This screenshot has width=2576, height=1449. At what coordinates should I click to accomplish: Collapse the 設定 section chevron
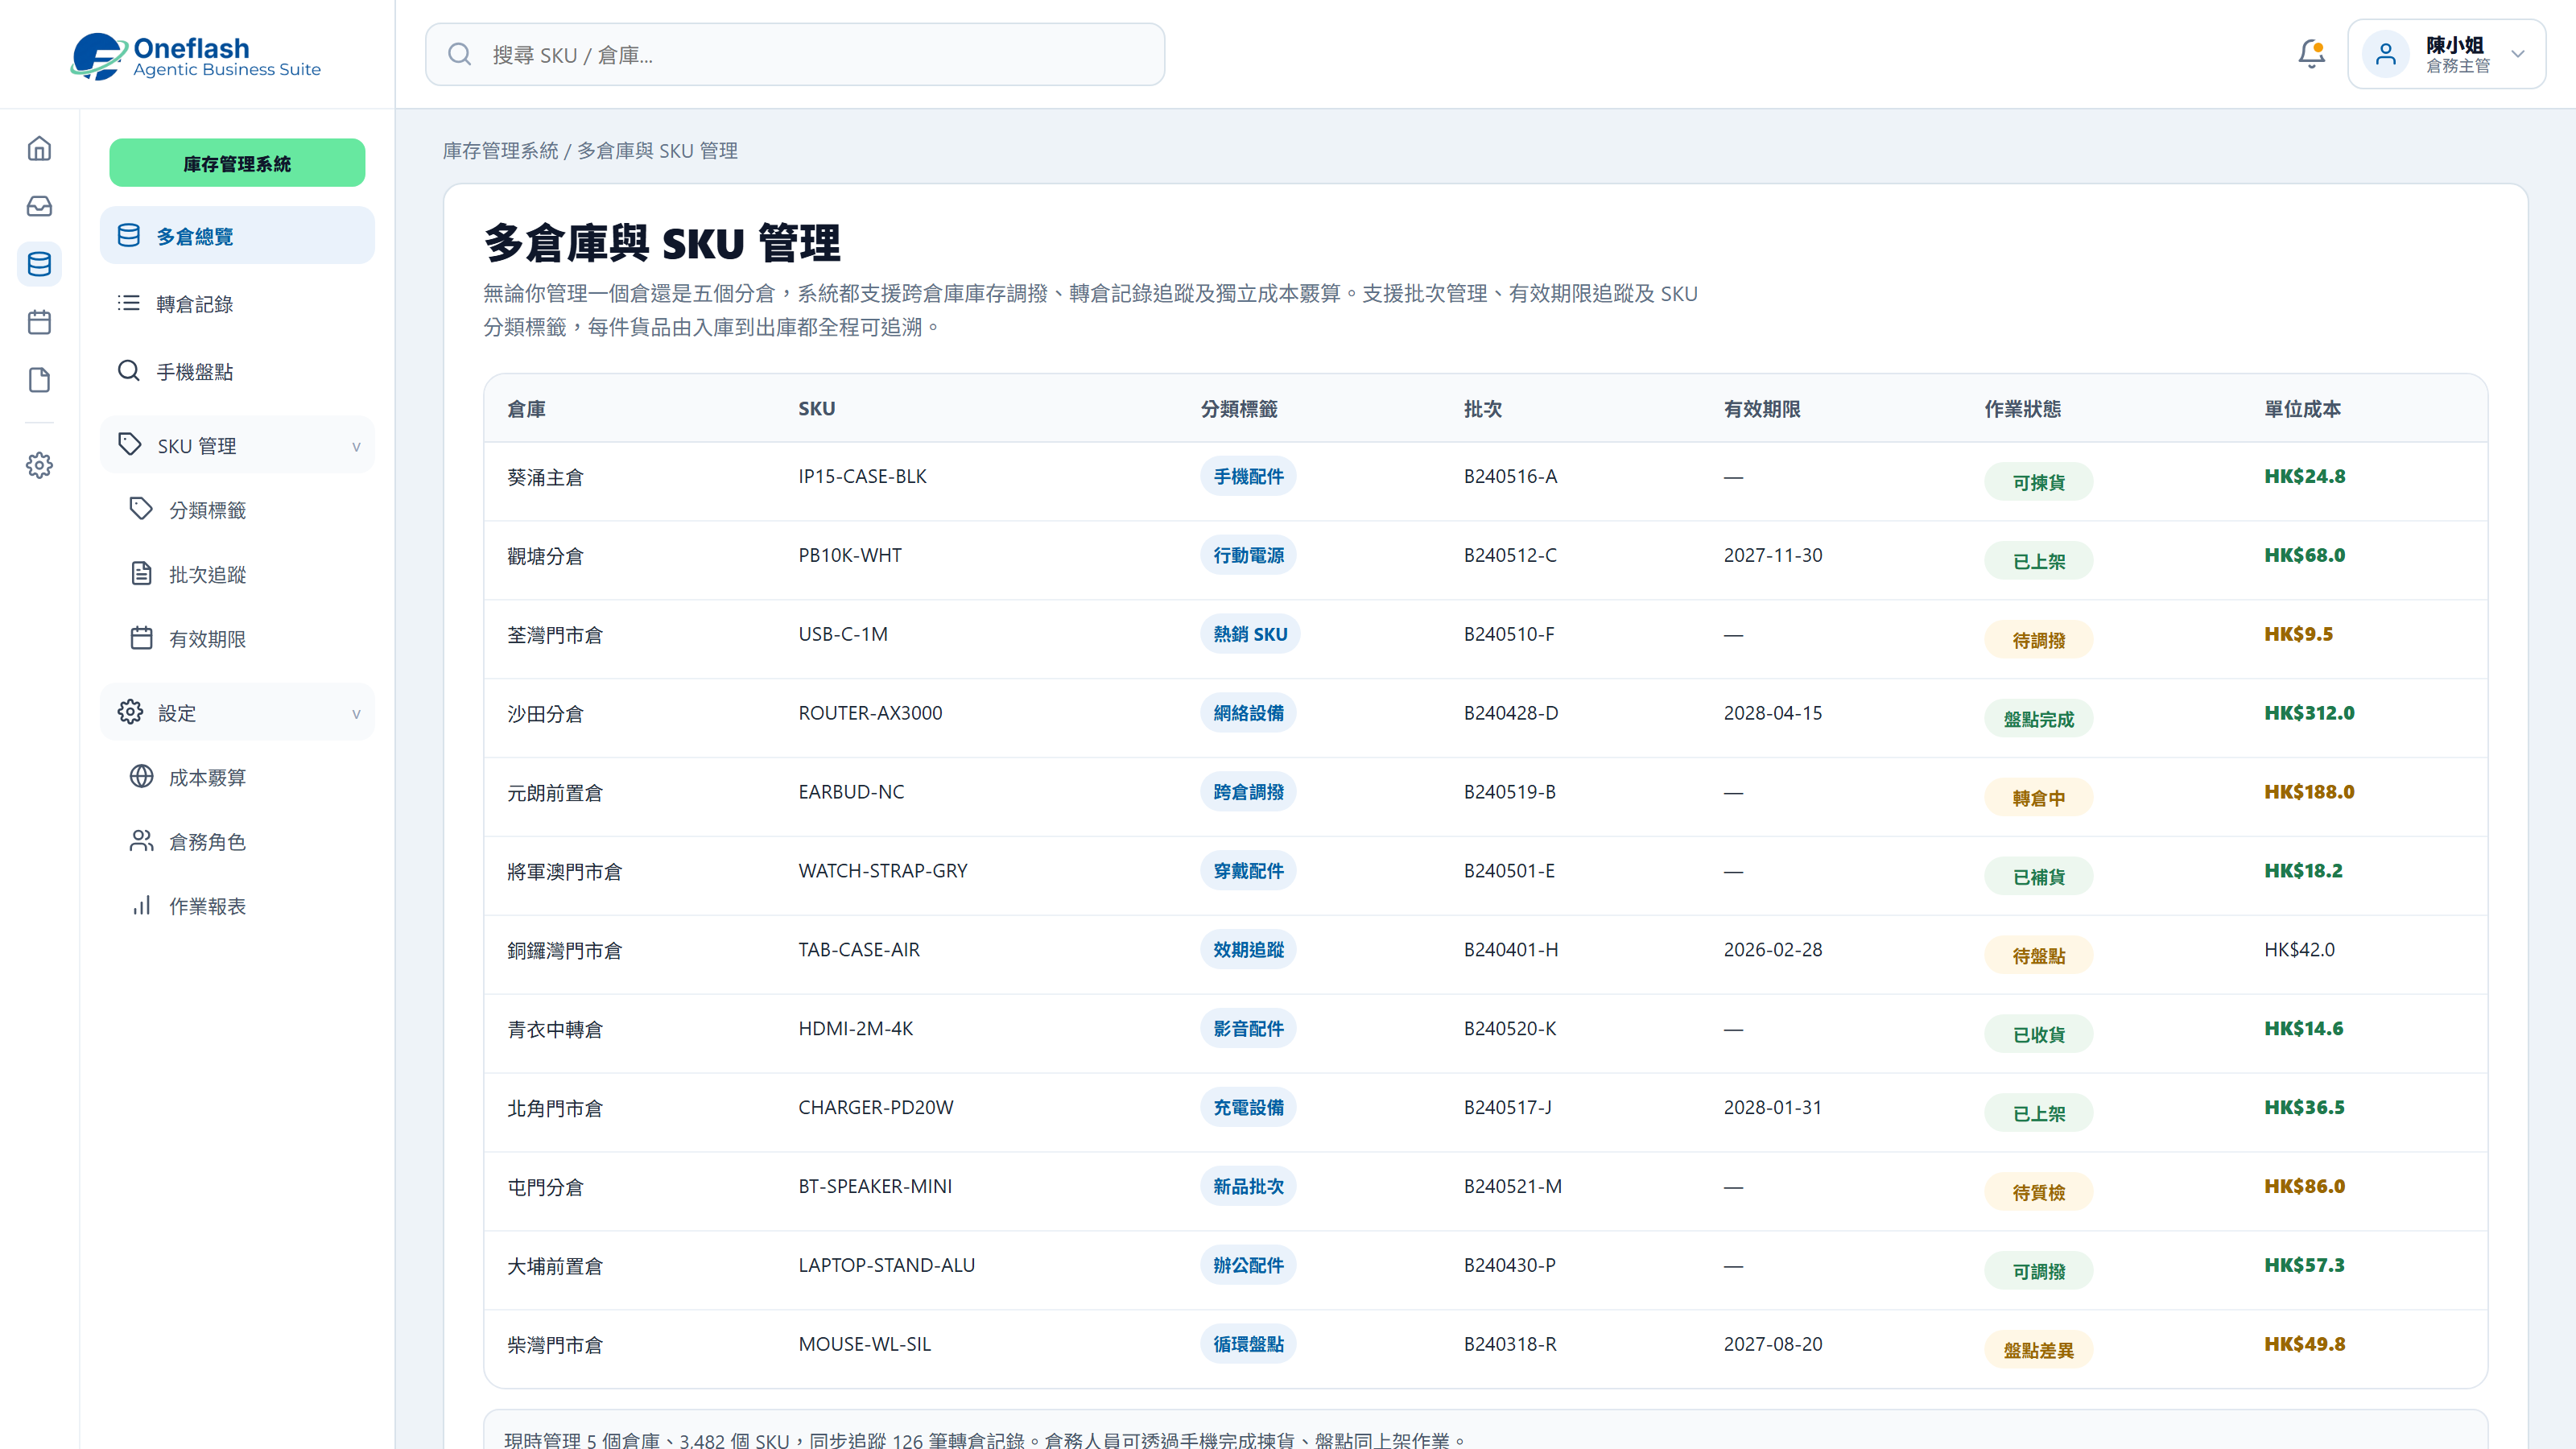coord(356,713)
